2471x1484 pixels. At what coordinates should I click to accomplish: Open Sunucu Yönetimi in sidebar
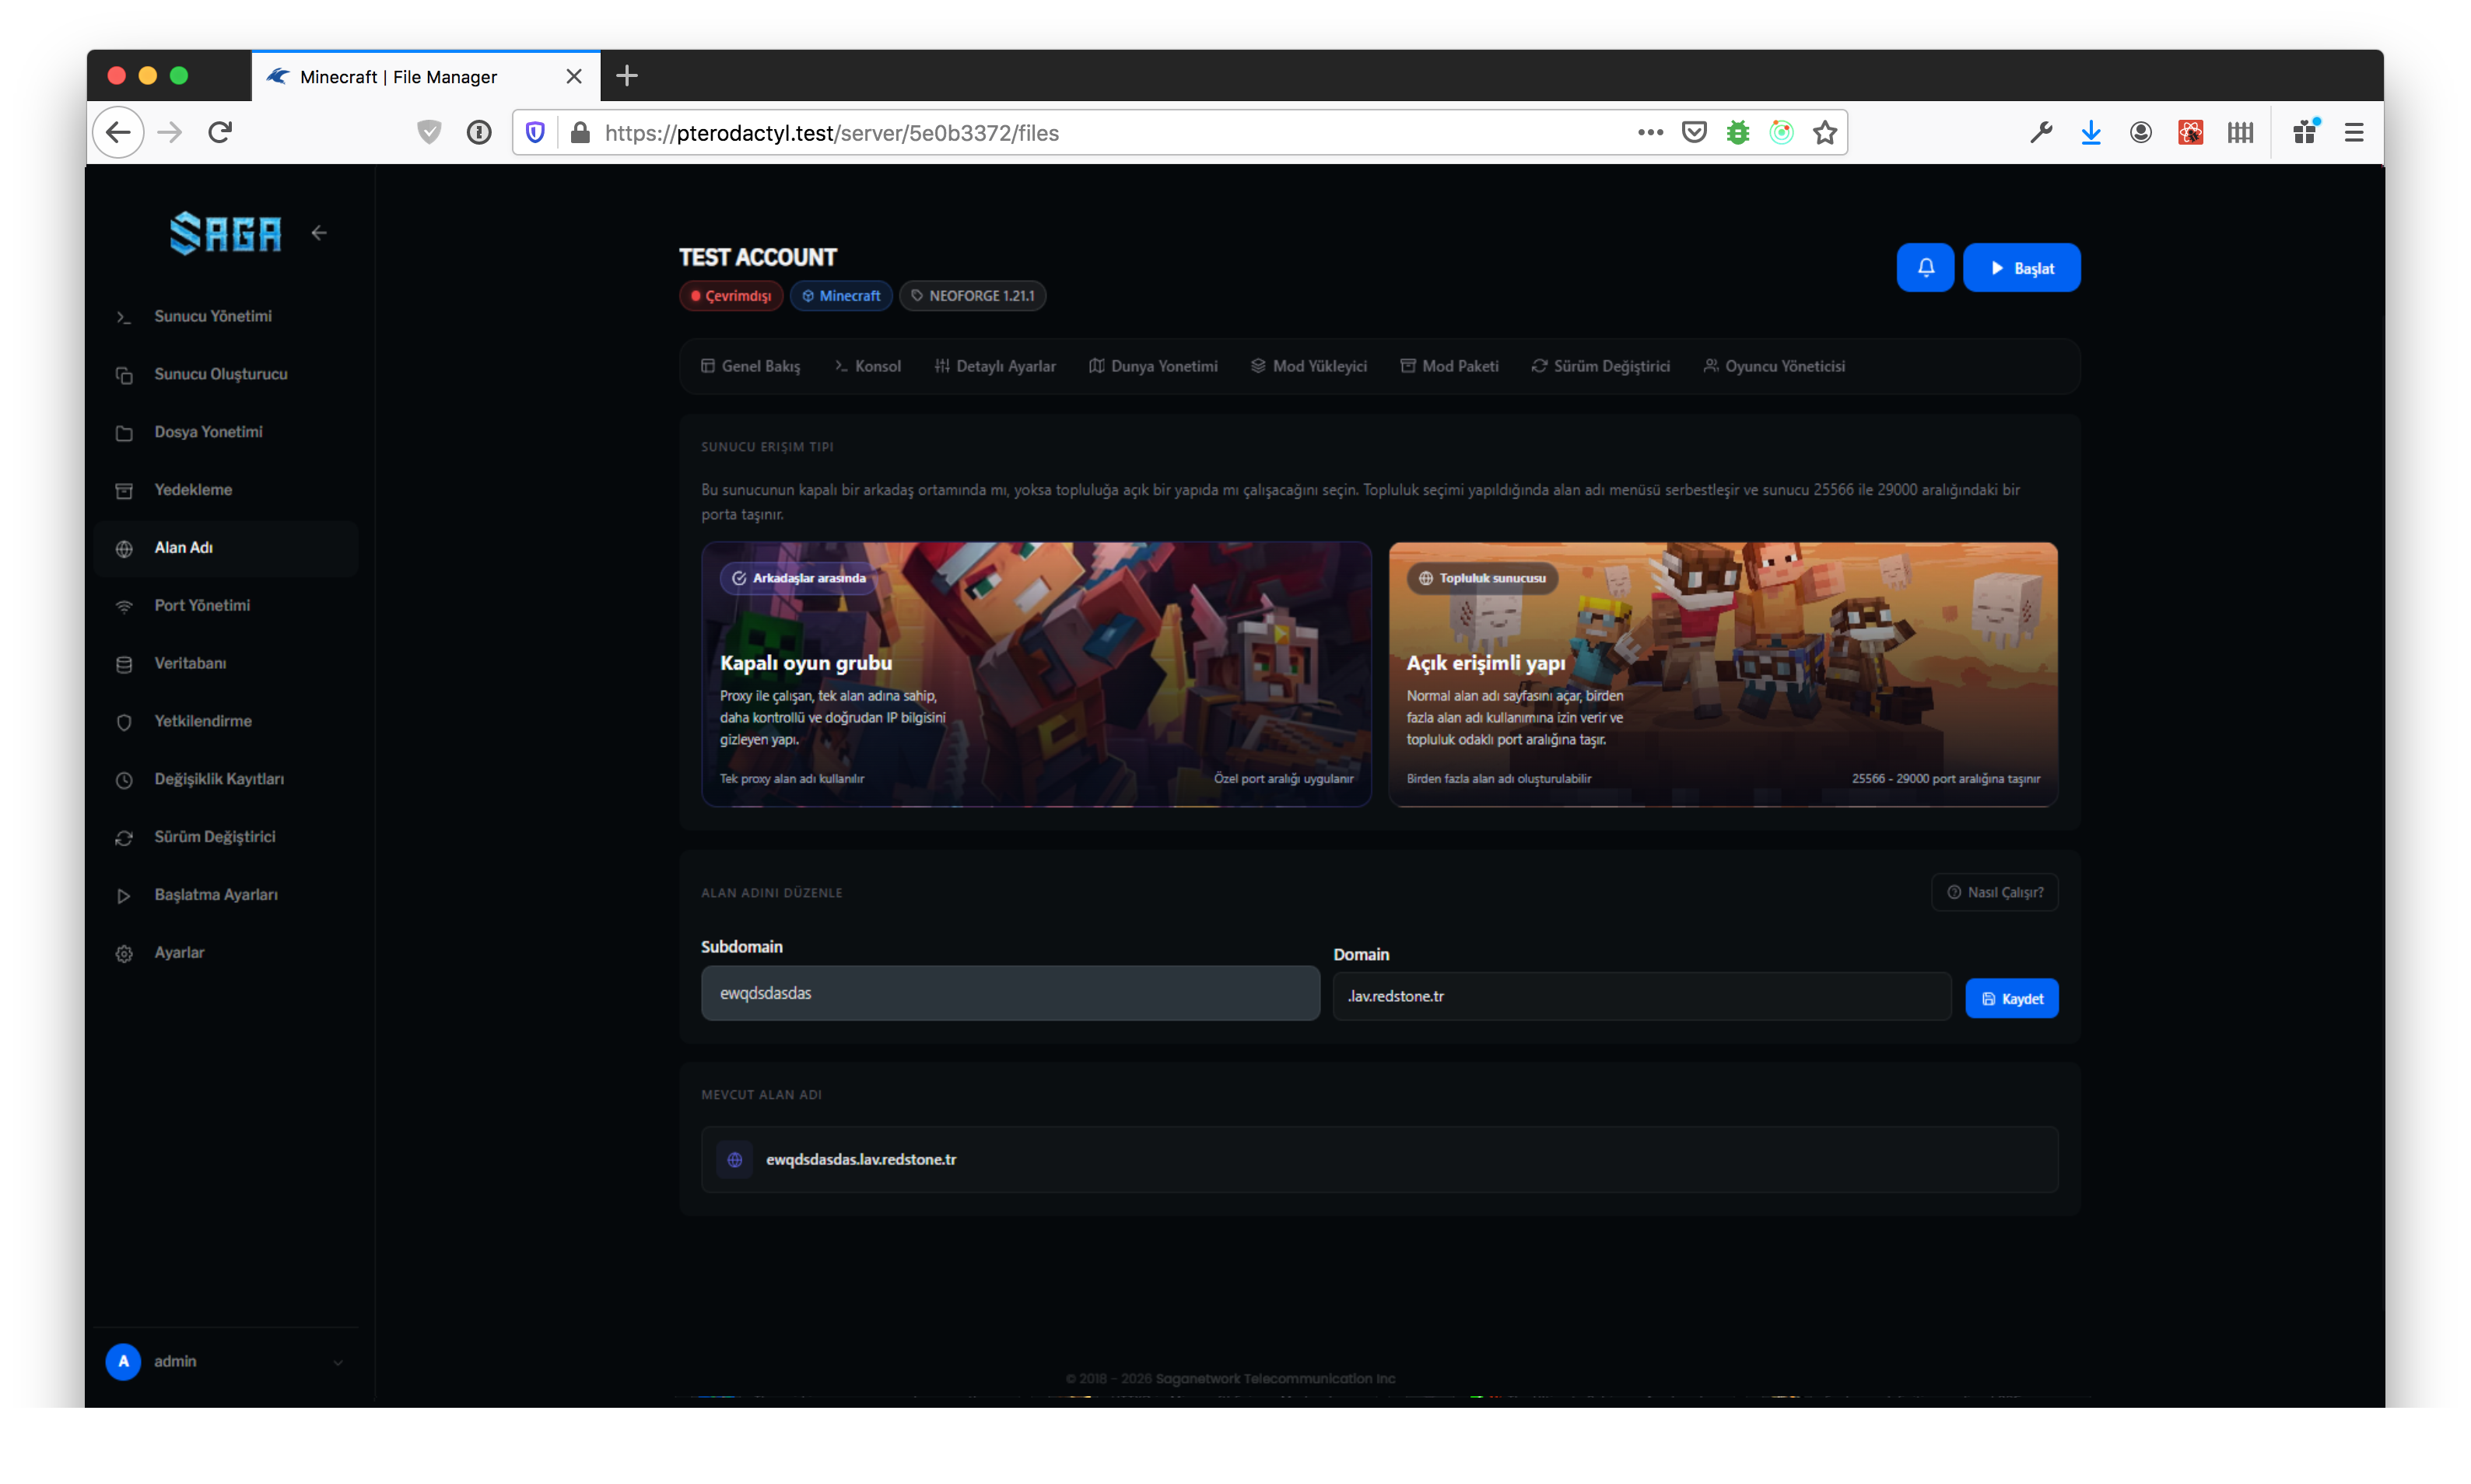(226, 316)
